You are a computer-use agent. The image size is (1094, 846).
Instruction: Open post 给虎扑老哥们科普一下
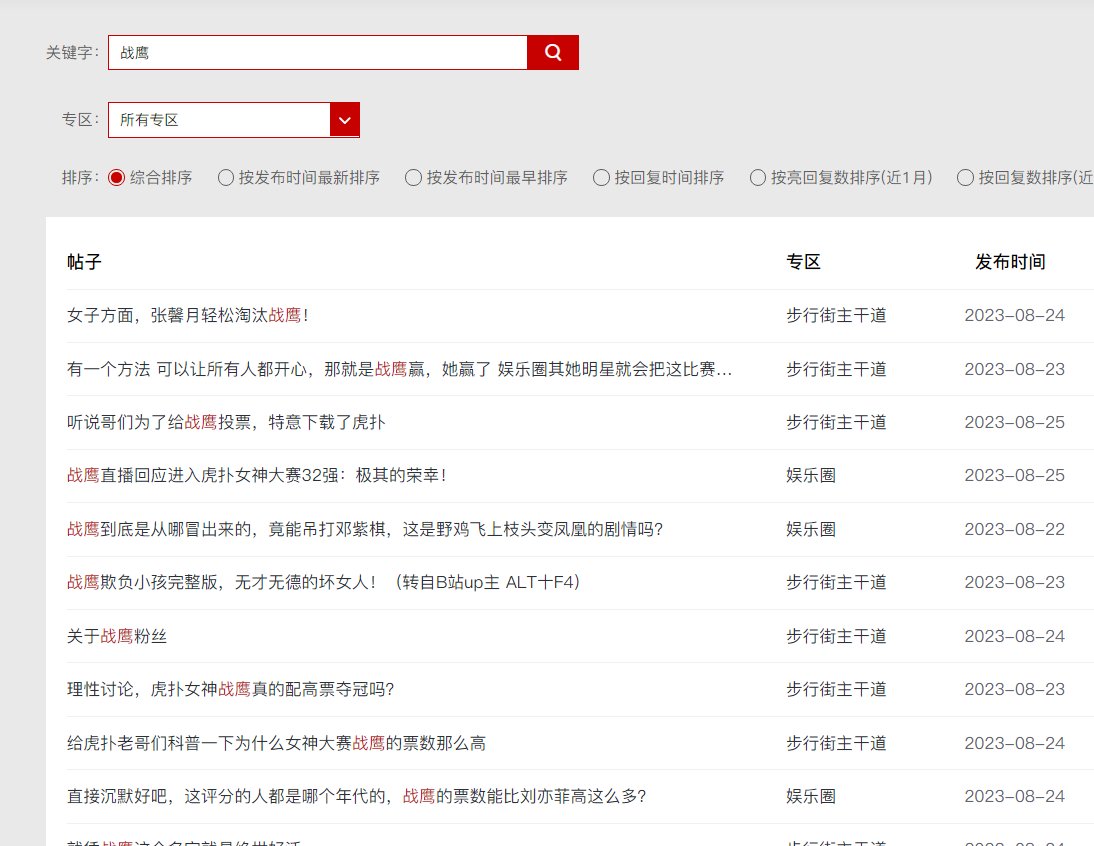pos(276,743)
